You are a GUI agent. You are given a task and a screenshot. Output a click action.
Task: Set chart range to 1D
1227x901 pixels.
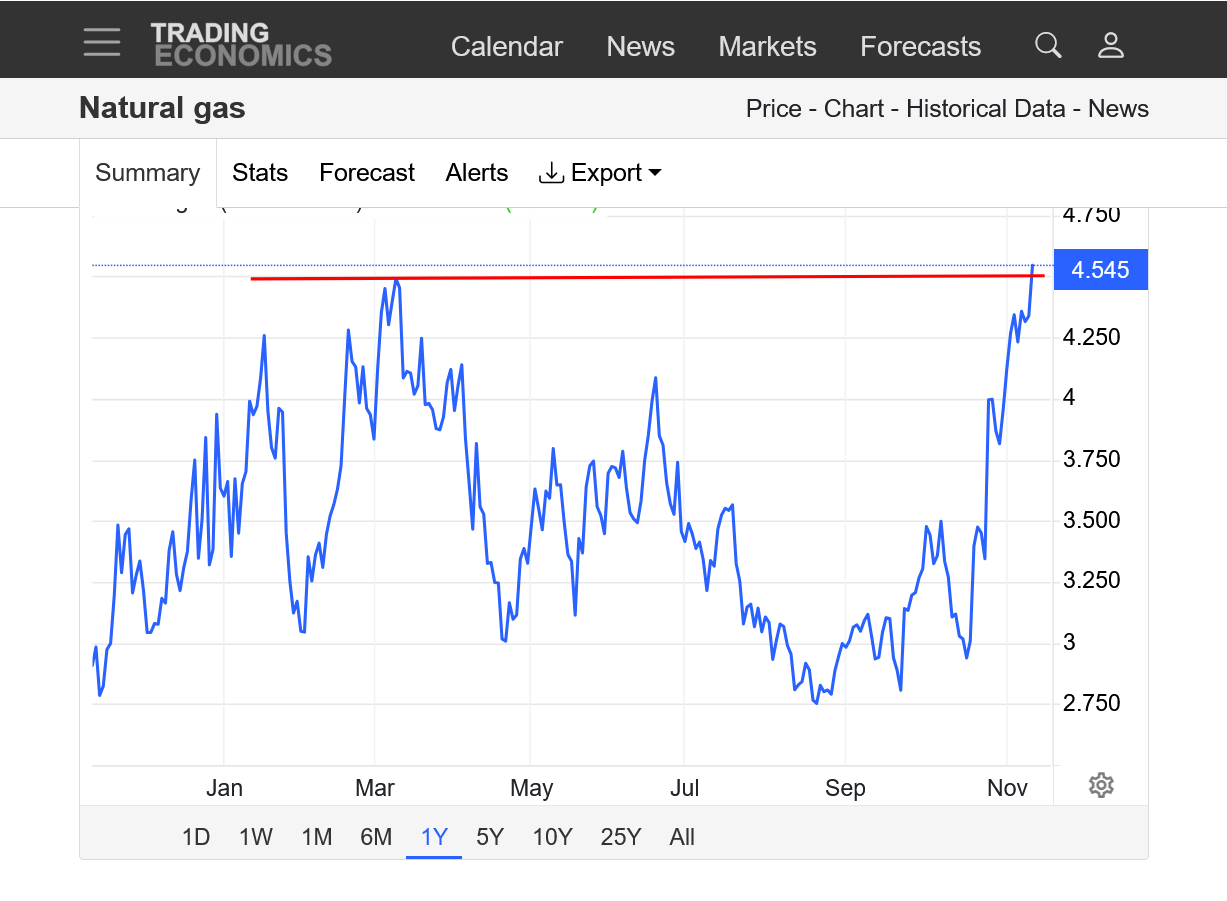(x=196, y=837)
